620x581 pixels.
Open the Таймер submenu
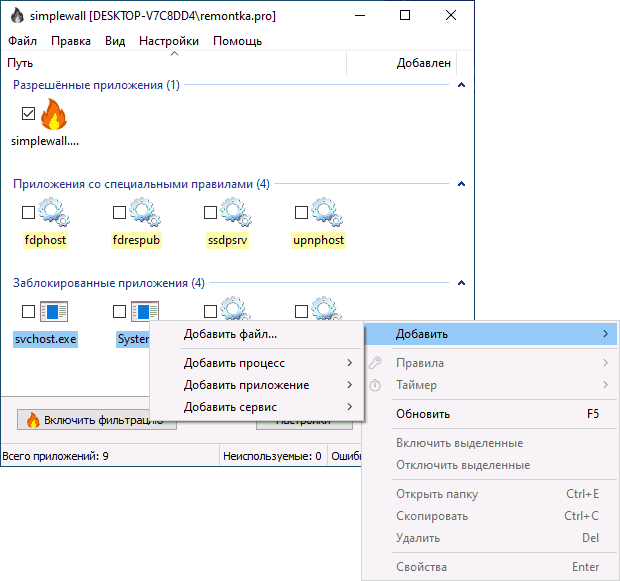(x=490, y=385)
